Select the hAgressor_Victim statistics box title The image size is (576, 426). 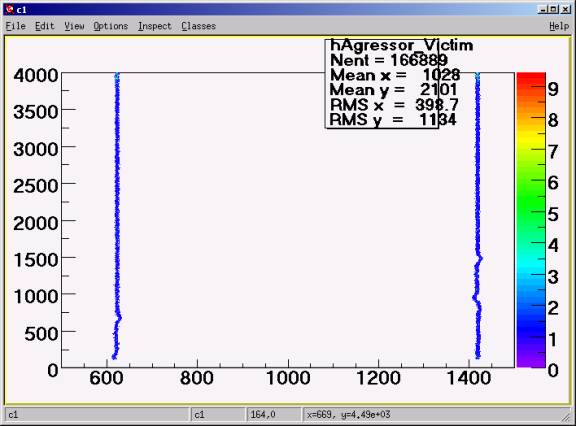(x=402, y=46)
